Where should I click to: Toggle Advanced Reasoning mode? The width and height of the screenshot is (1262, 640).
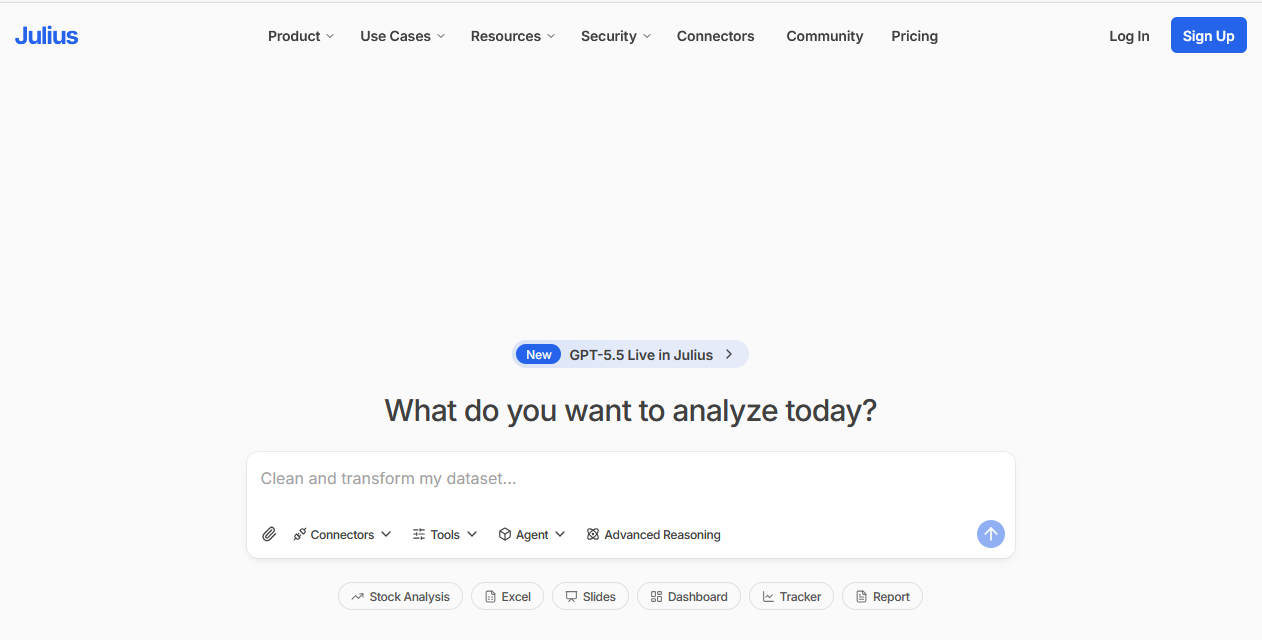[x=653, y=535]
